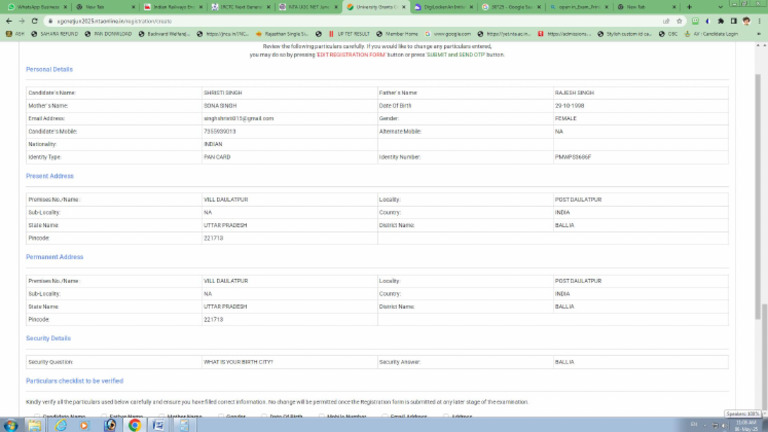
Task: Click the Personal Details heading
Action: [49, 70]
